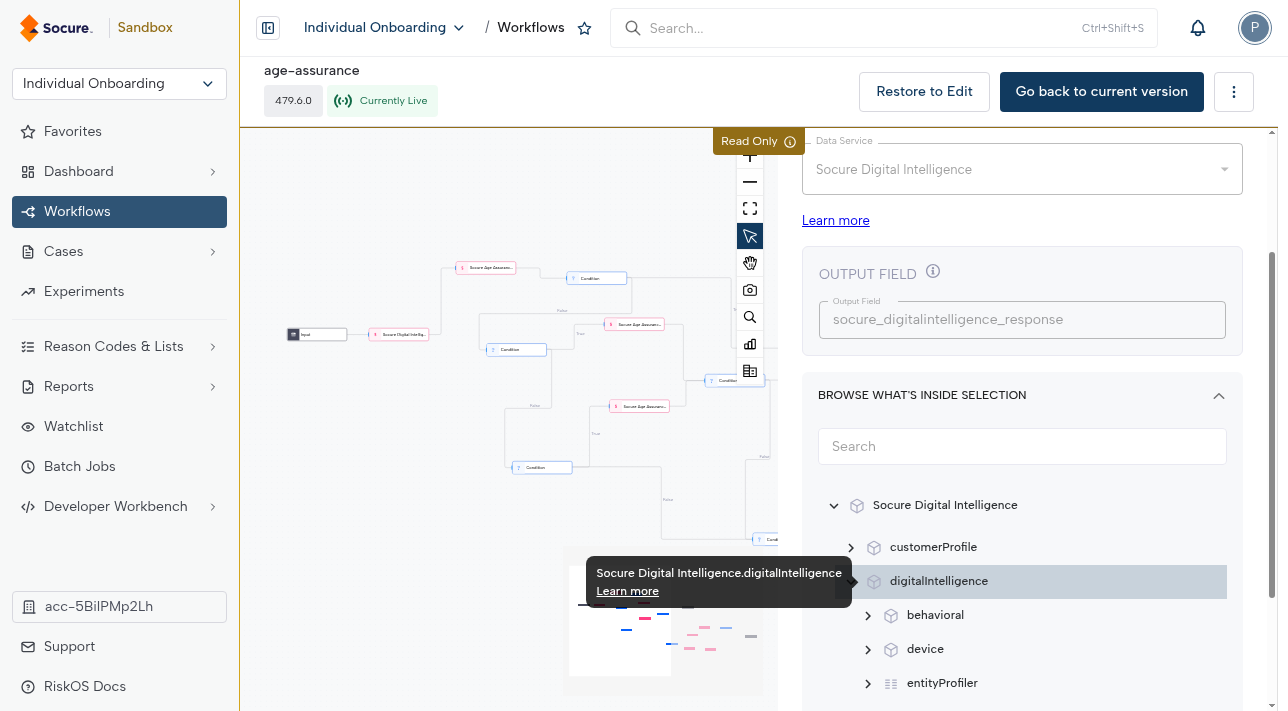Expand the device tree node
The image size is (1288, 711).
pos(868,650)
